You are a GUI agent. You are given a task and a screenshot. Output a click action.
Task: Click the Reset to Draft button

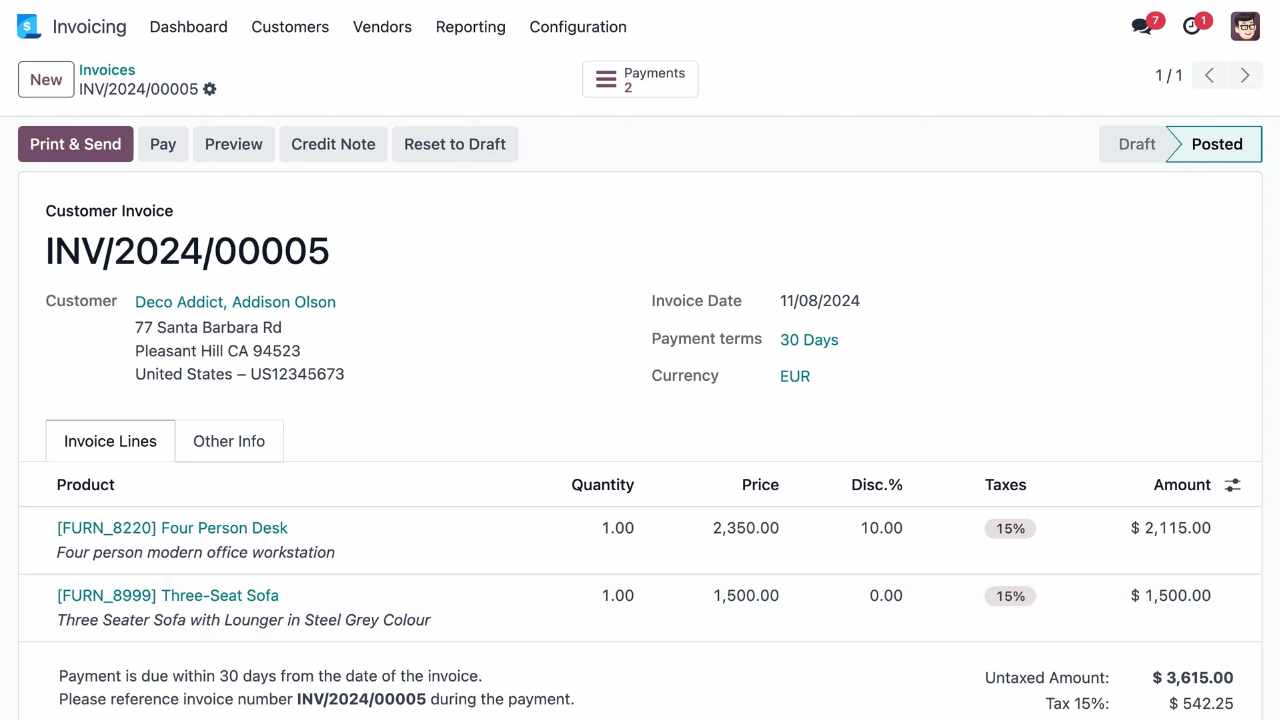(x=455, y=144)
